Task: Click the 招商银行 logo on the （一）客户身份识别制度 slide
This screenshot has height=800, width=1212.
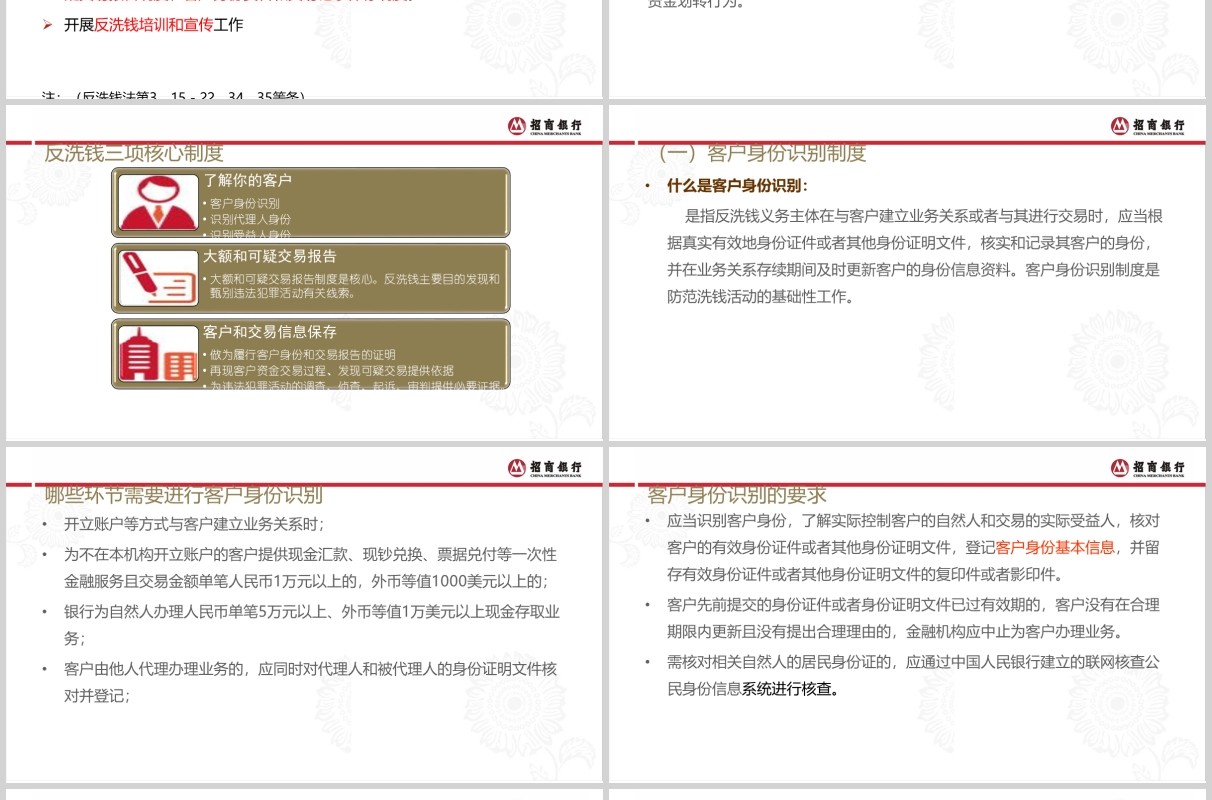Action: [x=1148, y=125]
